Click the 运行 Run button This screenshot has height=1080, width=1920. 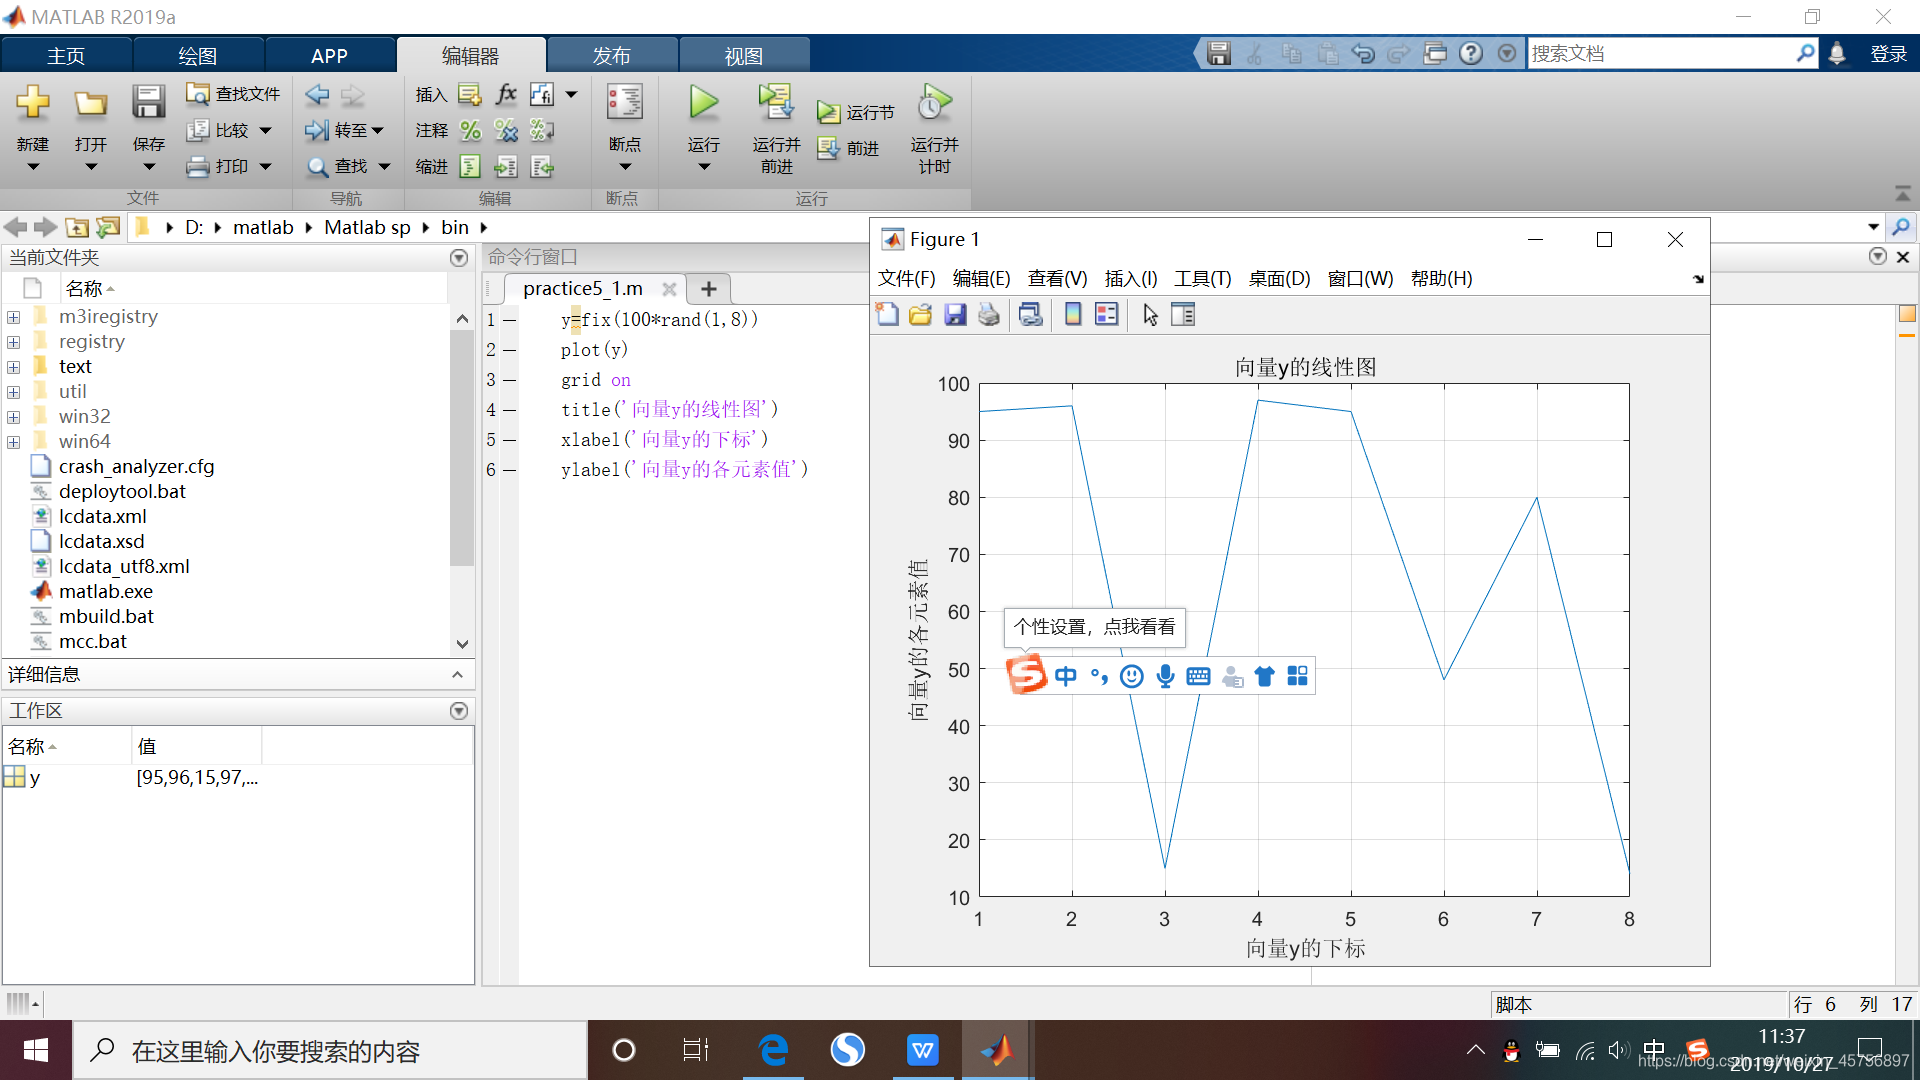click(x=703, y=111)
